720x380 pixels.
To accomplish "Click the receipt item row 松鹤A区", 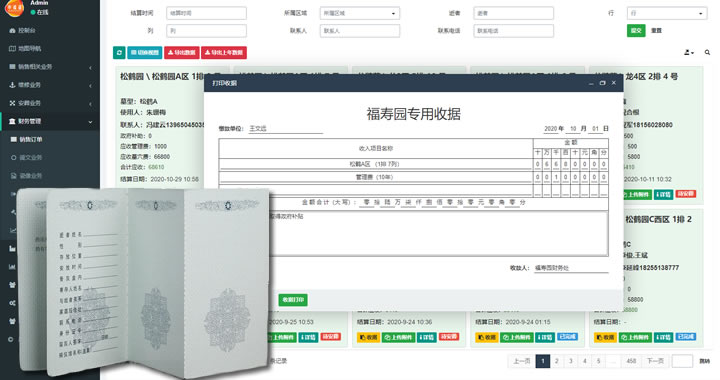I will (x=376, y=164).
